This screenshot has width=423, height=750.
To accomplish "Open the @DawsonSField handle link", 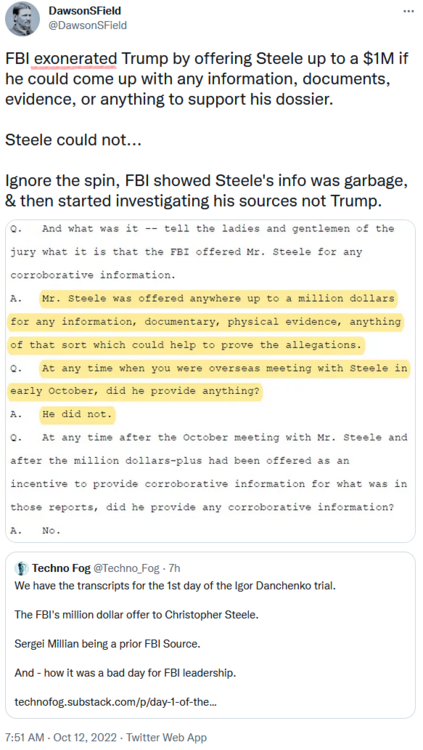I will click(88, 25).
